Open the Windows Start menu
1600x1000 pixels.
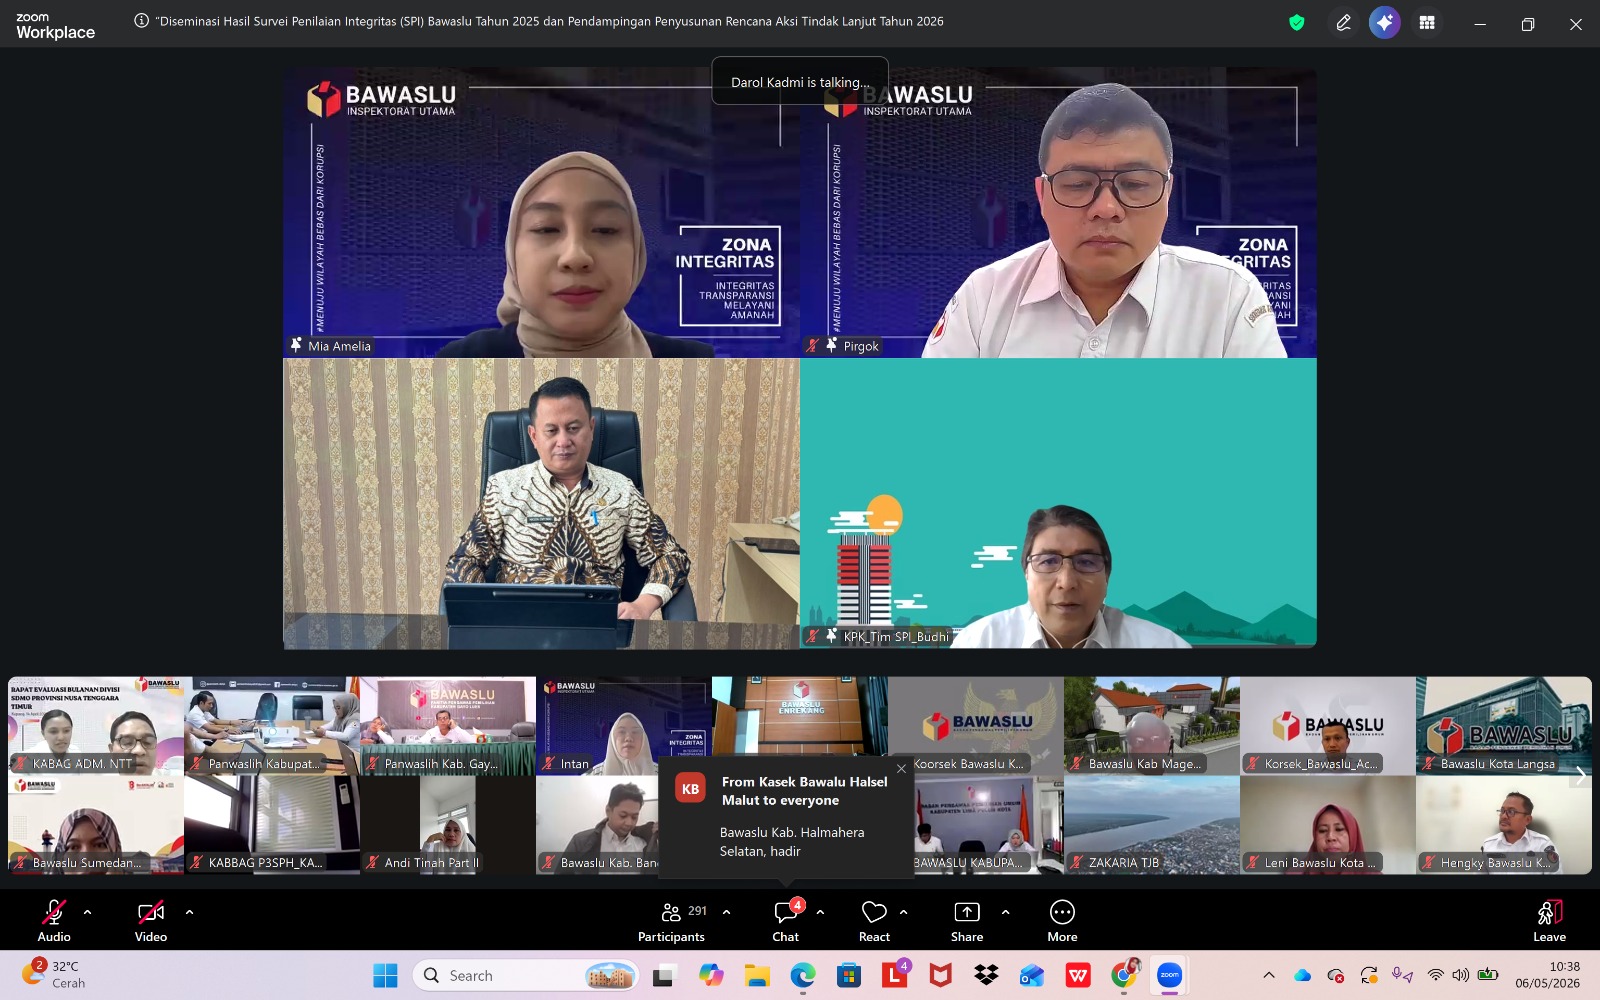click(385, 975)
